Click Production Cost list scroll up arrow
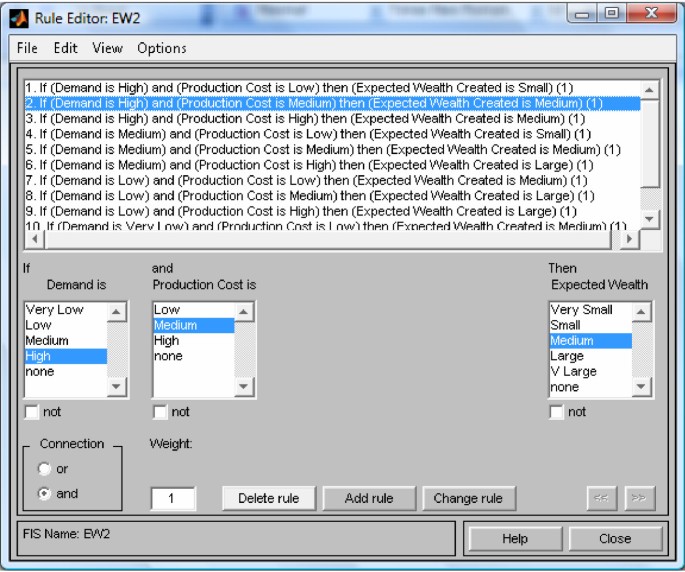685x572 pixels. tap(244, 312)
